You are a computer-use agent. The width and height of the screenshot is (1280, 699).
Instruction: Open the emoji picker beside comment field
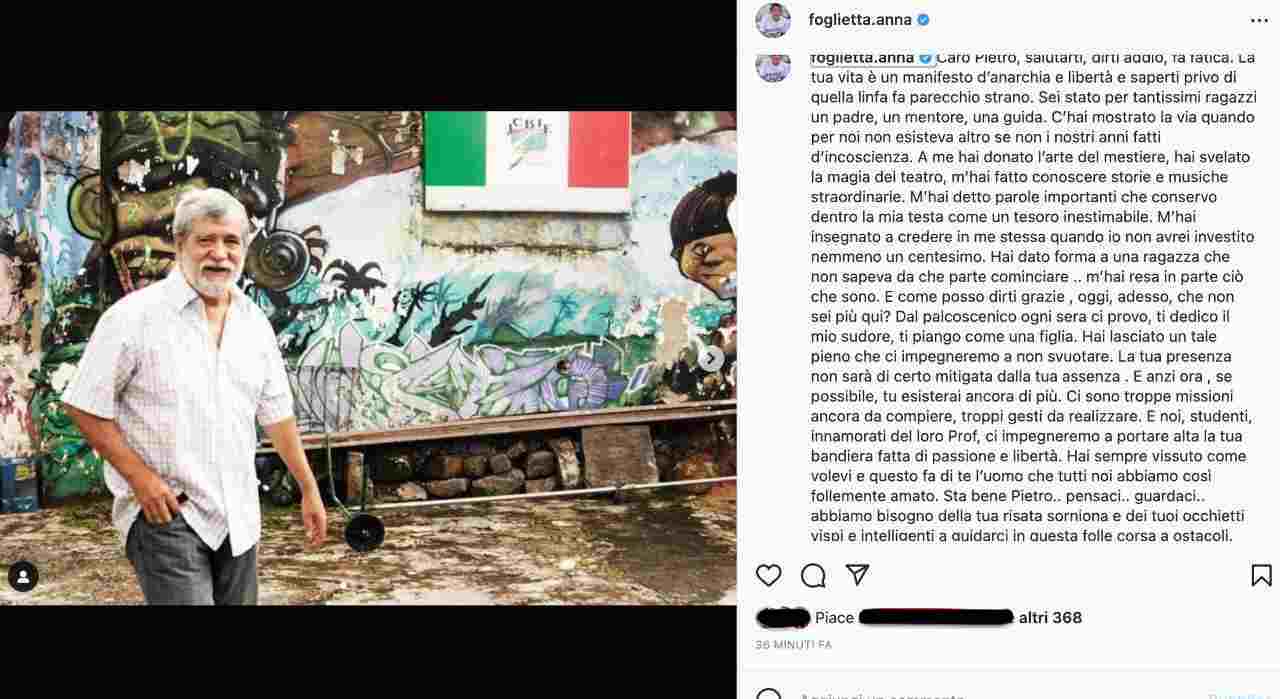tap(768, 695)
